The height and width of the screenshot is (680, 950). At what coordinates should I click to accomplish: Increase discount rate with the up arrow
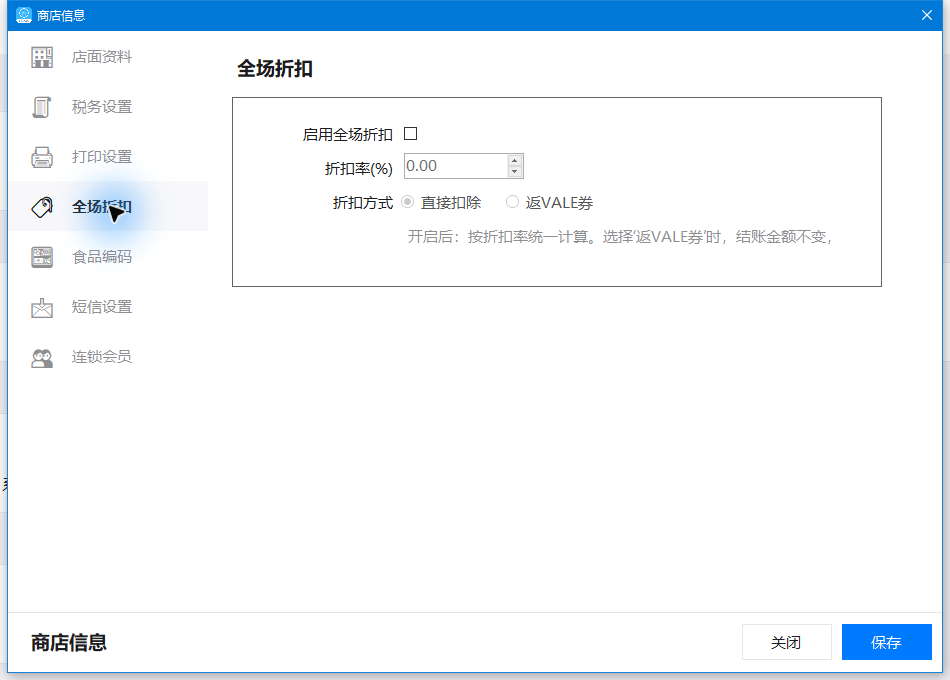click(515, 161)
